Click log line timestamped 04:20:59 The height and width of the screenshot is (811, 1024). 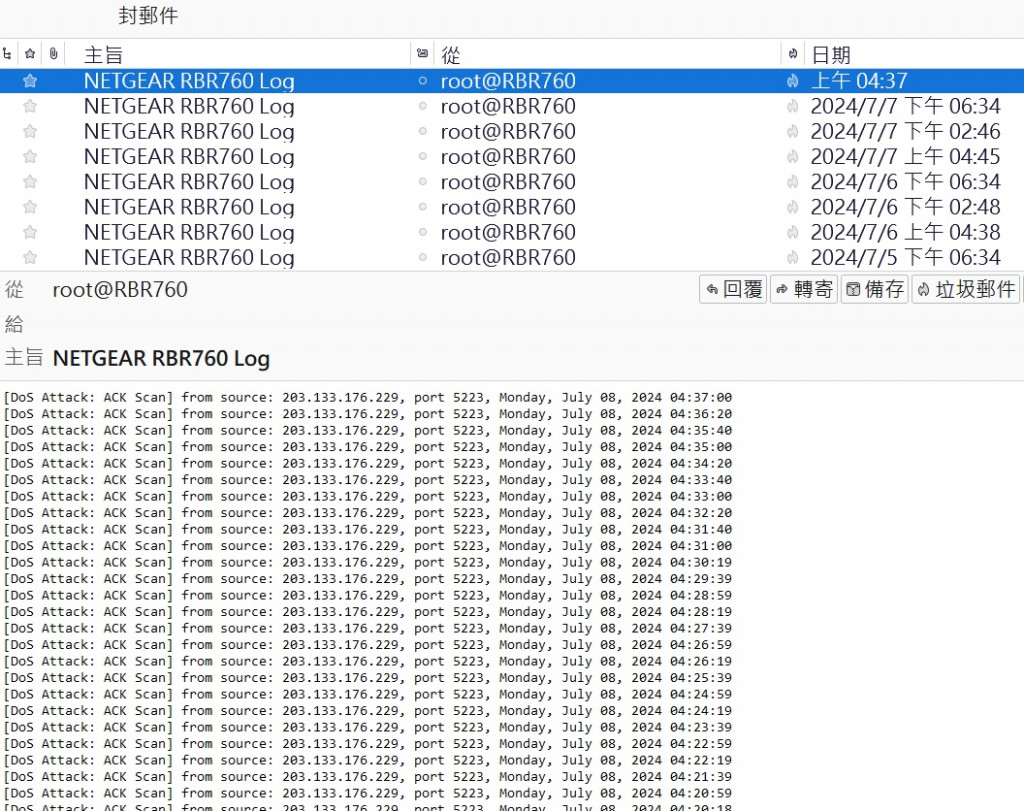368,793
